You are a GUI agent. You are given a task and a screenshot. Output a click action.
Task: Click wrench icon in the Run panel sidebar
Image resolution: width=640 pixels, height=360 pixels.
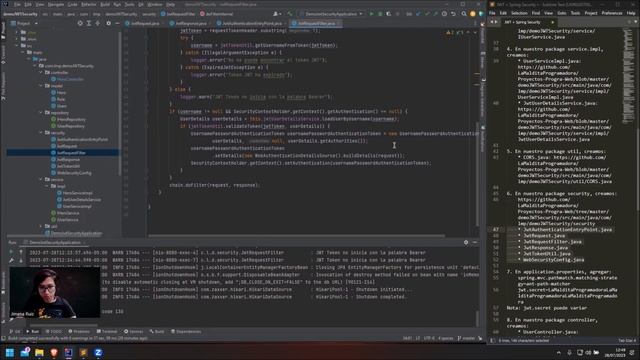[11, 260]
